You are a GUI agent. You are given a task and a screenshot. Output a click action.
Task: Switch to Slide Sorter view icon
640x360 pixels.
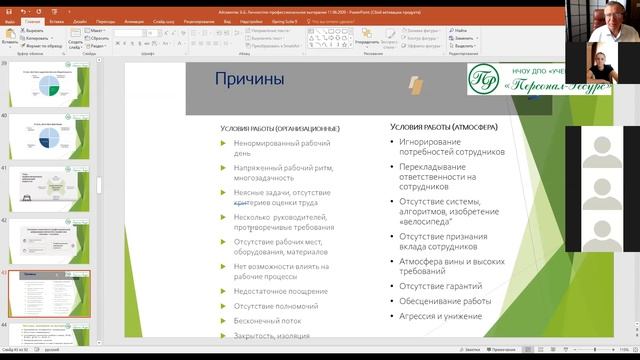[x=541, y=350]
